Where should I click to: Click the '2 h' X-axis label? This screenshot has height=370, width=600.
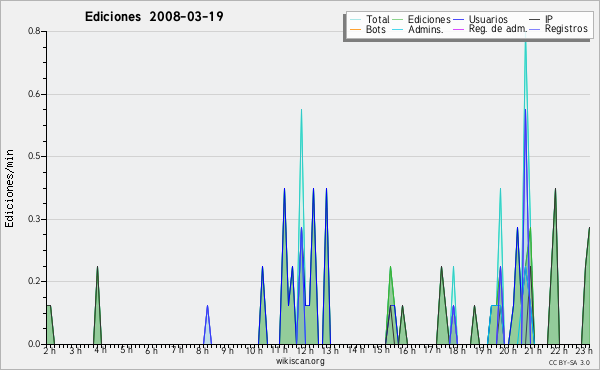pos(49,350)
